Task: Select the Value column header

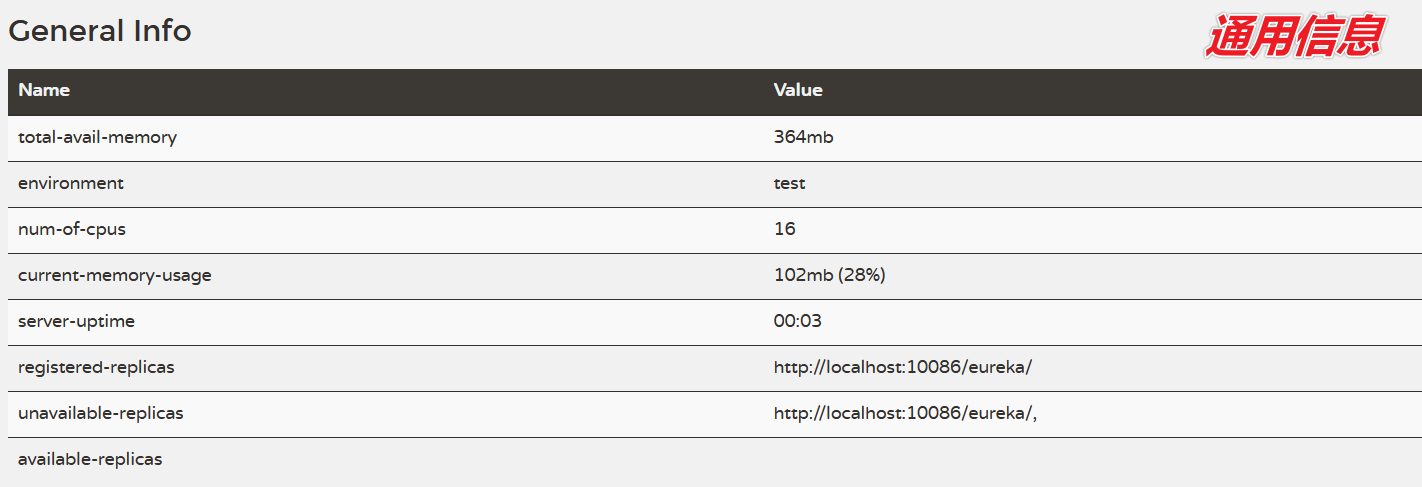Action: 798,90
